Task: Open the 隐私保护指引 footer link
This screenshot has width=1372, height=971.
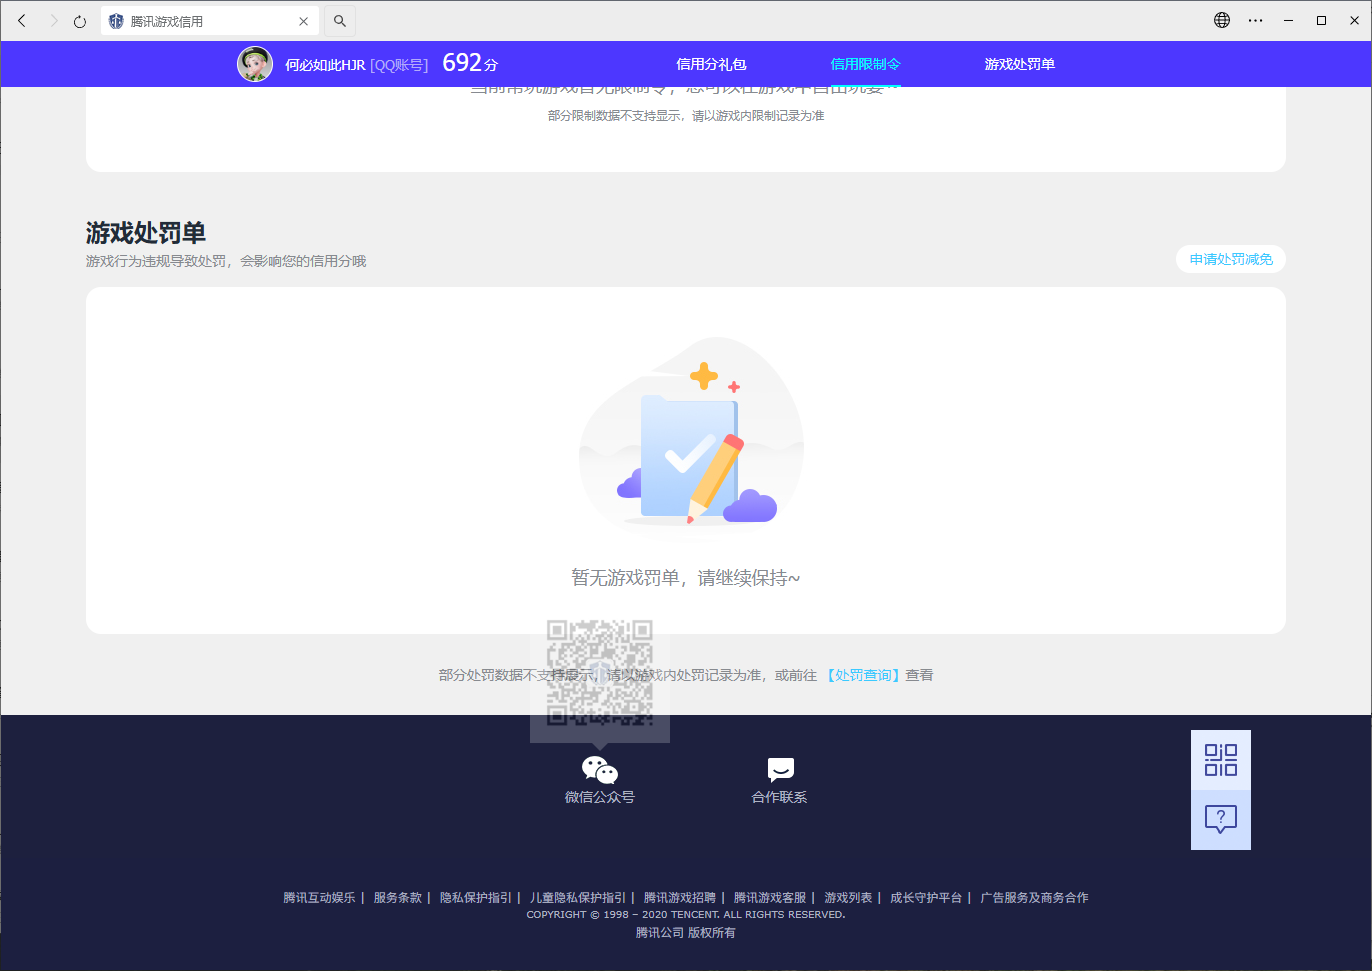Action: [x=475, y=898]
